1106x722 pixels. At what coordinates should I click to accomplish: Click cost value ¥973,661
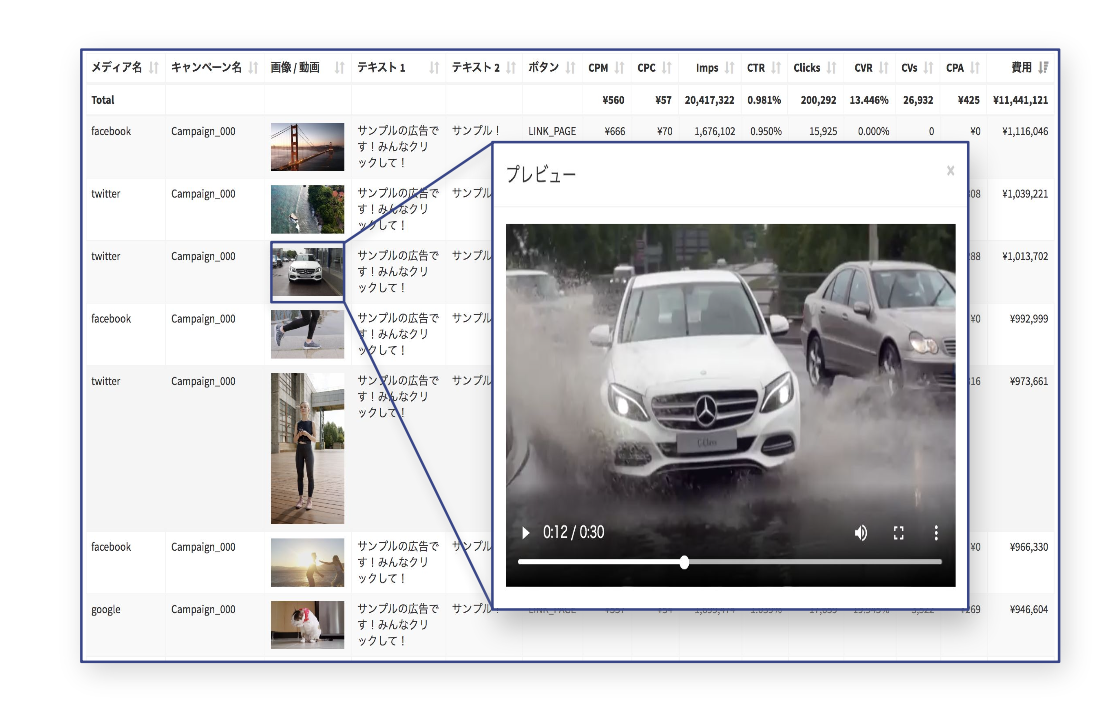pos(1029,381)
